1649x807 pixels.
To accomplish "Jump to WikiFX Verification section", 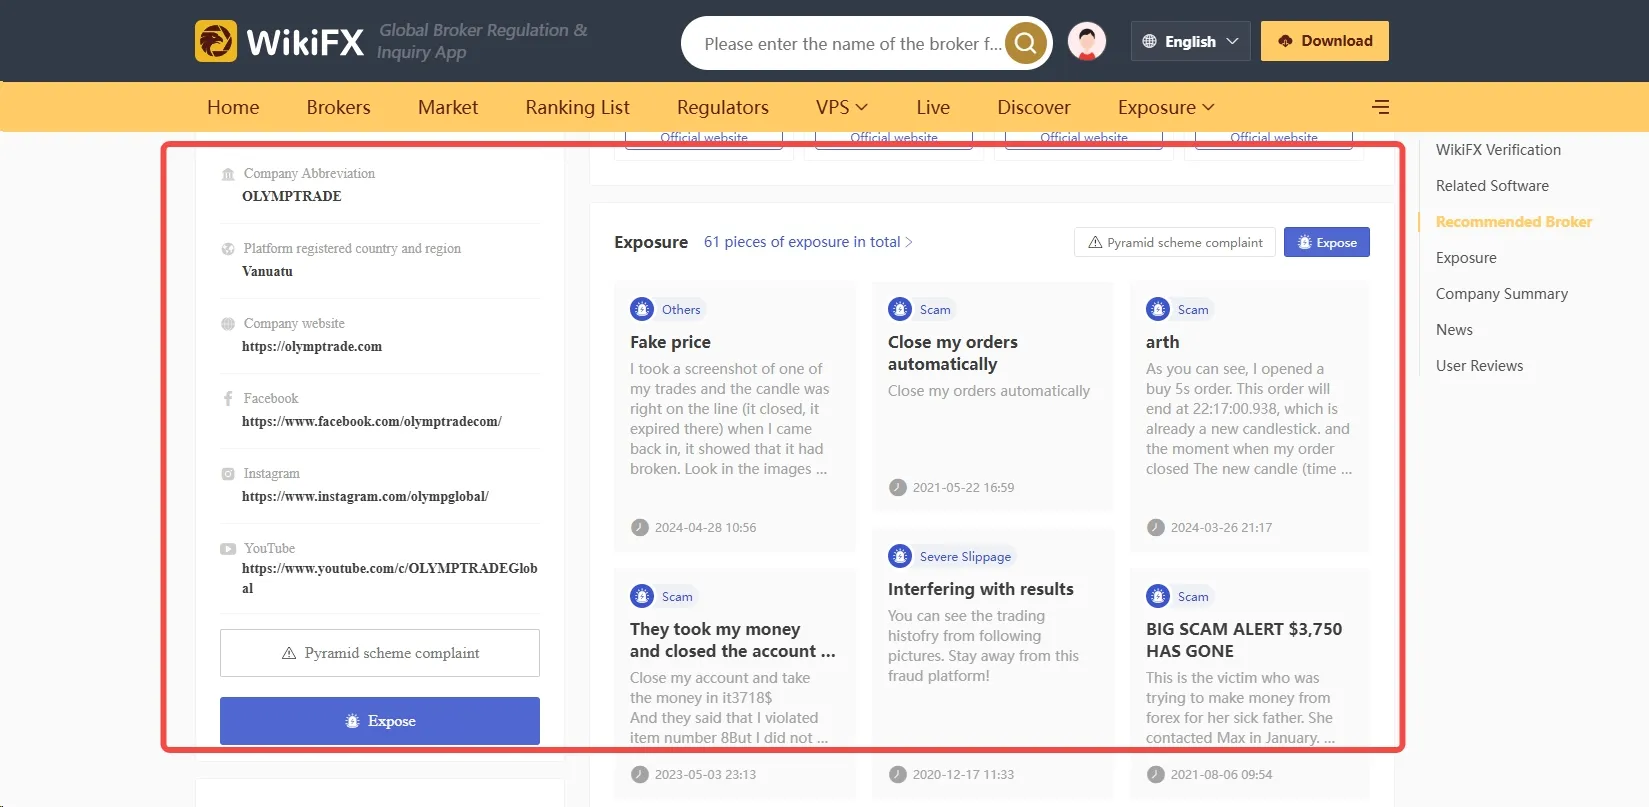I will point(1498,150).
